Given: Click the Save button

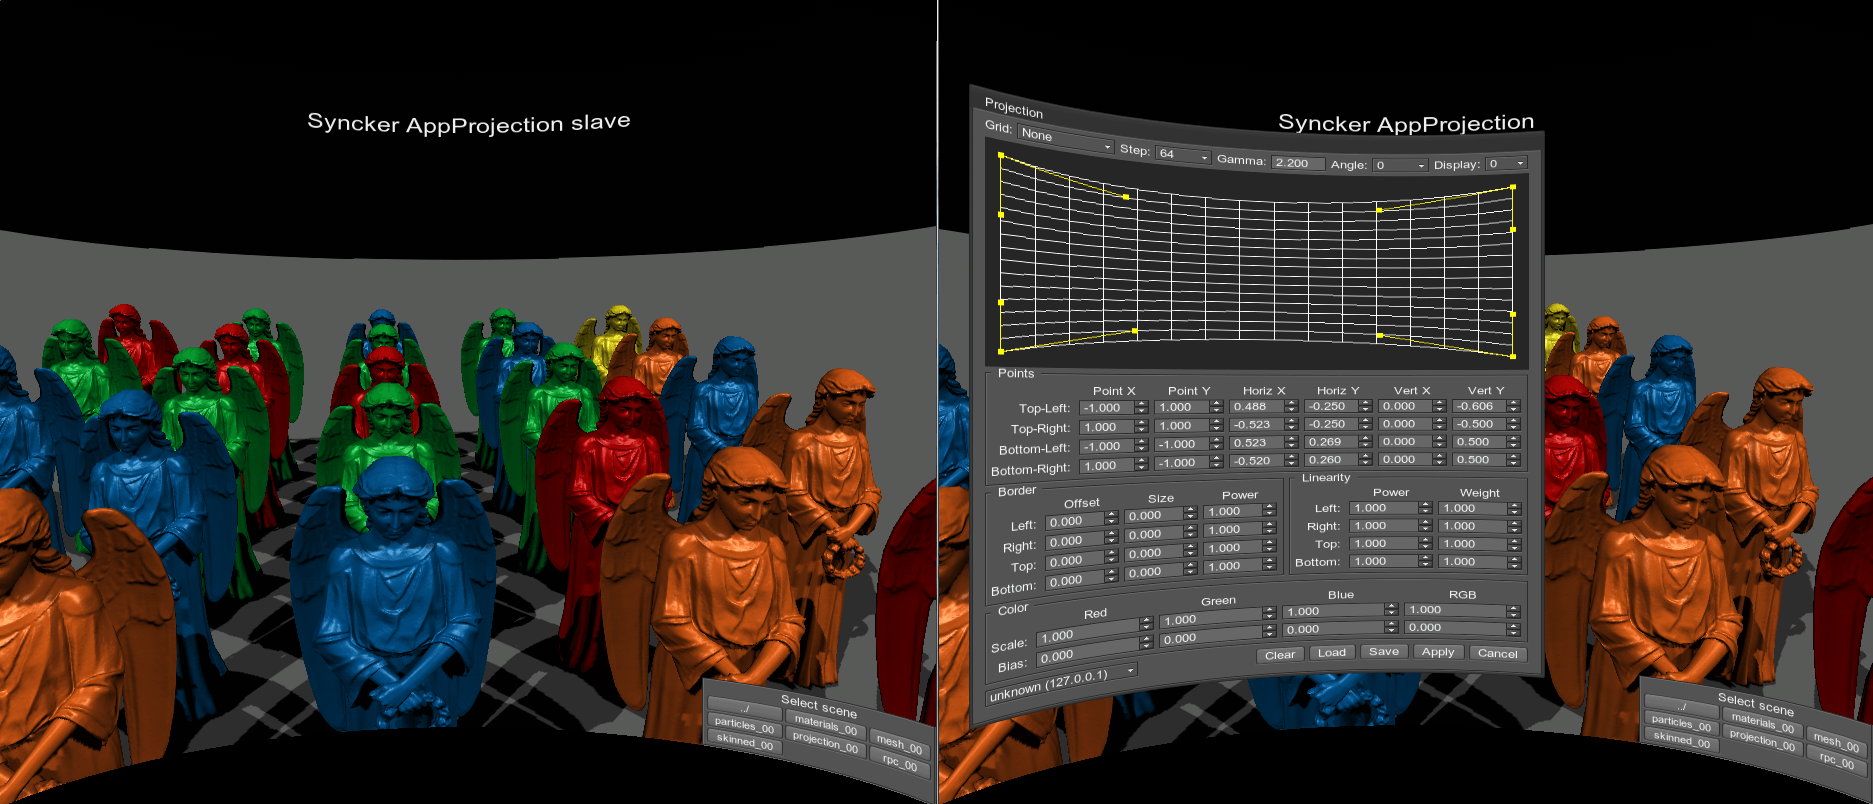Looking at the screenshot, I should [x=1384, y=652].
